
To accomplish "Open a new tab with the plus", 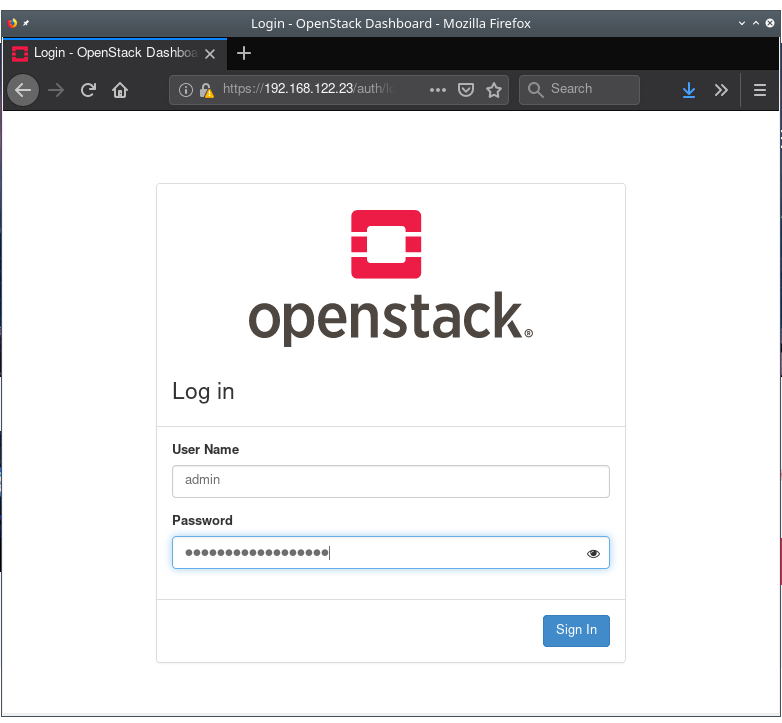I will (x=244, y=53).
